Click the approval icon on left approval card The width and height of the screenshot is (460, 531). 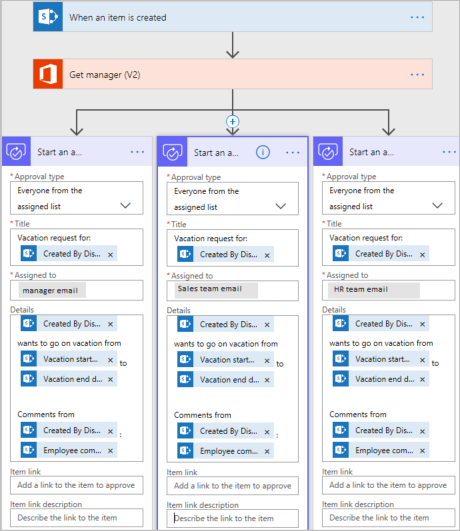pos(16,151)
